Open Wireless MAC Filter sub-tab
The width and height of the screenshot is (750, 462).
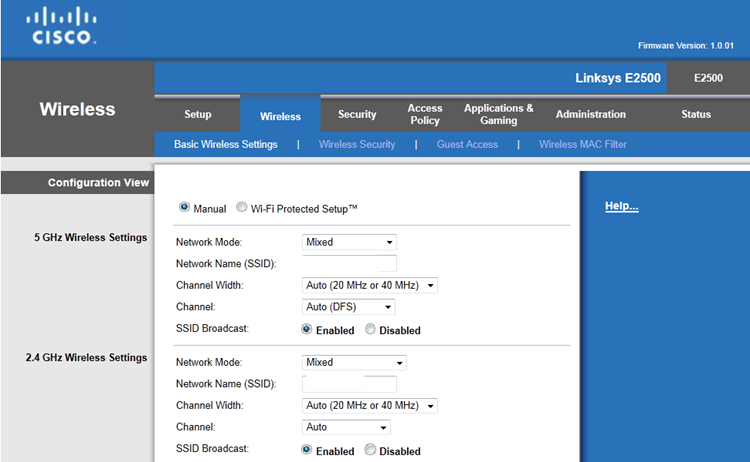pyautogui.click(x=582, y=145)
